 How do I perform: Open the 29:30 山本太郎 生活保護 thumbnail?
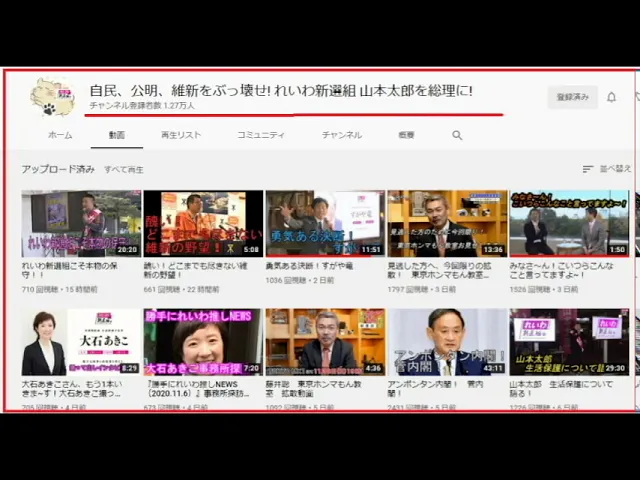(x=569, y=342)
